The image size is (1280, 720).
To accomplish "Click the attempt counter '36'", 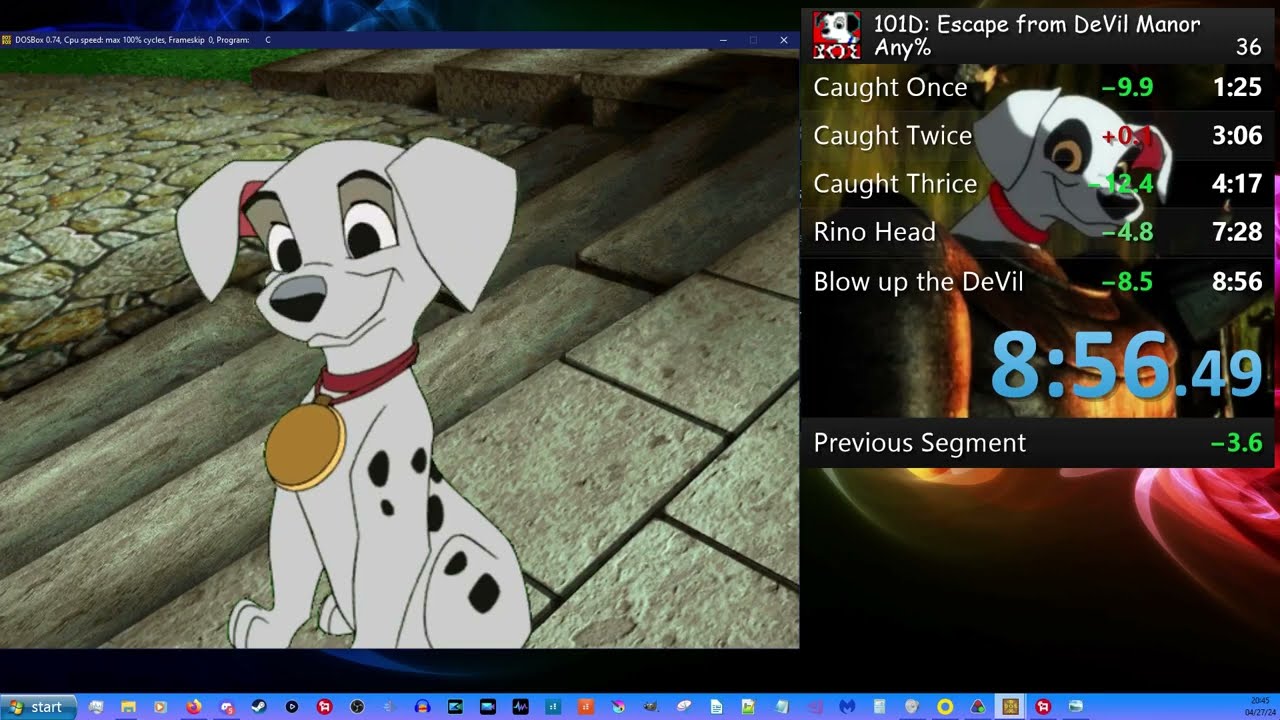I will point(1248,47).
